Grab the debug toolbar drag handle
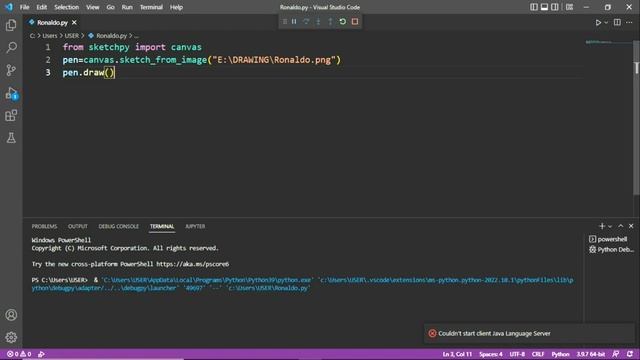Screen dimensions: 640x360 pyautogui.click(x=284, y=22)
